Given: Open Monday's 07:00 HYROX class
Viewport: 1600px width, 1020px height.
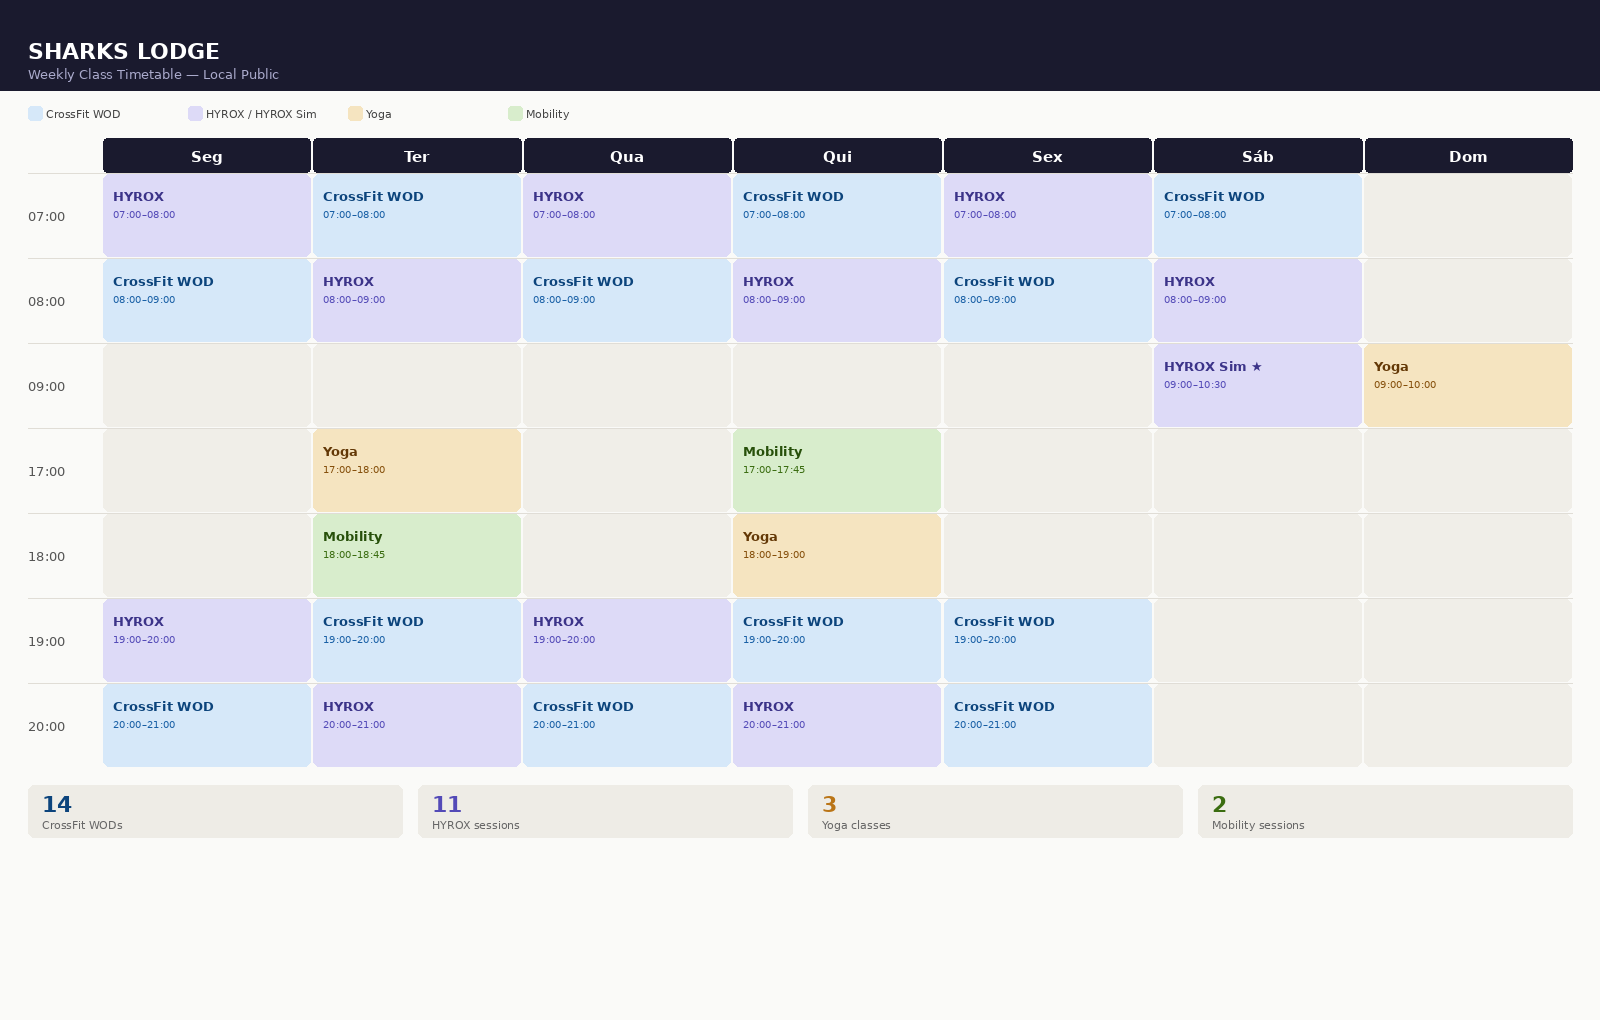Looking at the screenshot, I should [207, 216].
